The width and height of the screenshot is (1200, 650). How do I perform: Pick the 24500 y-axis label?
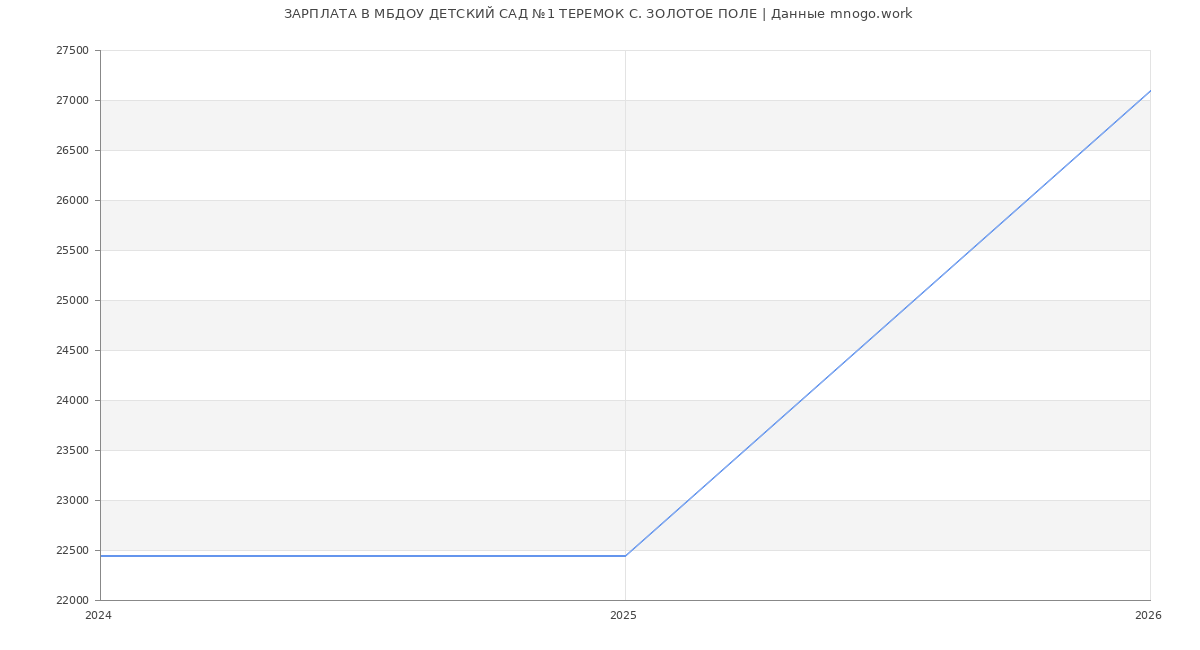pyautogui.click(x=72, y=351)
